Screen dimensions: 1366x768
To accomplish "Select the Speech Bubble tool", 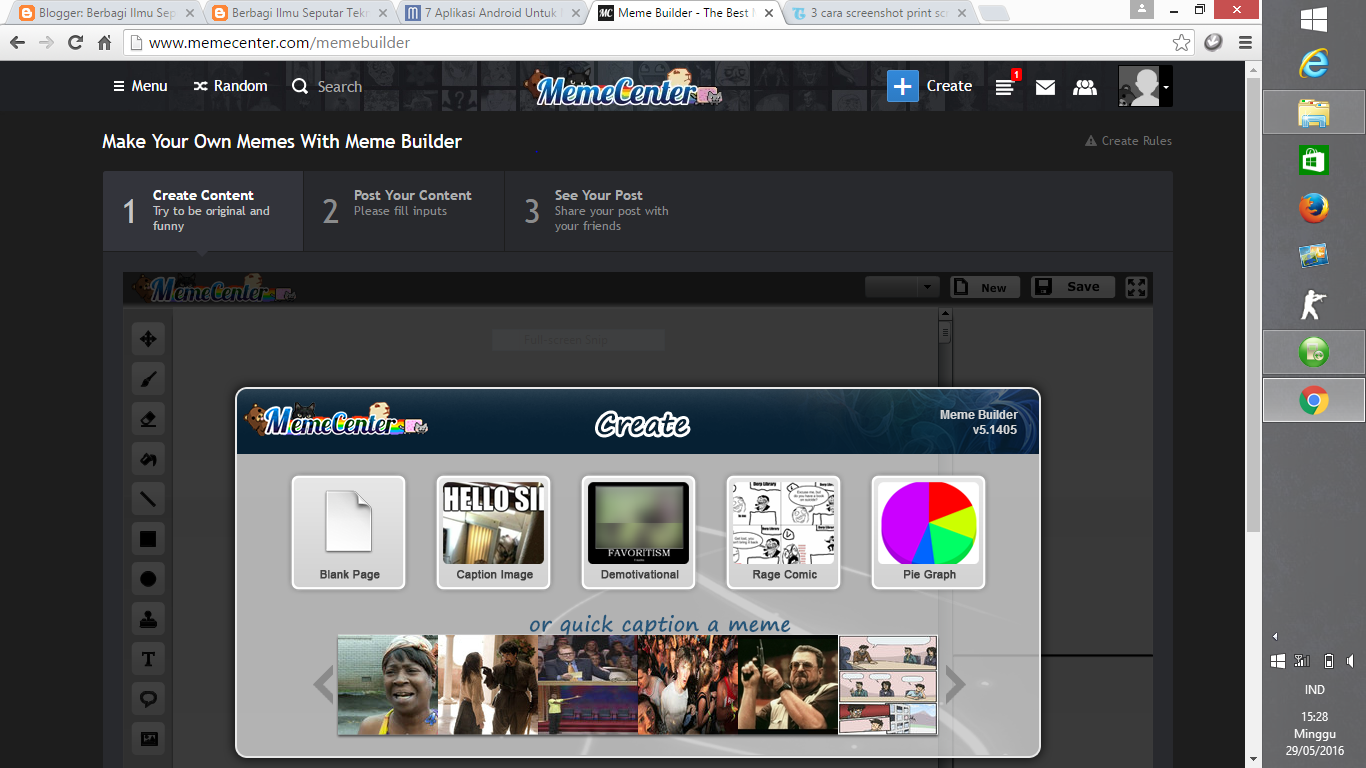I will pos(148,699).
